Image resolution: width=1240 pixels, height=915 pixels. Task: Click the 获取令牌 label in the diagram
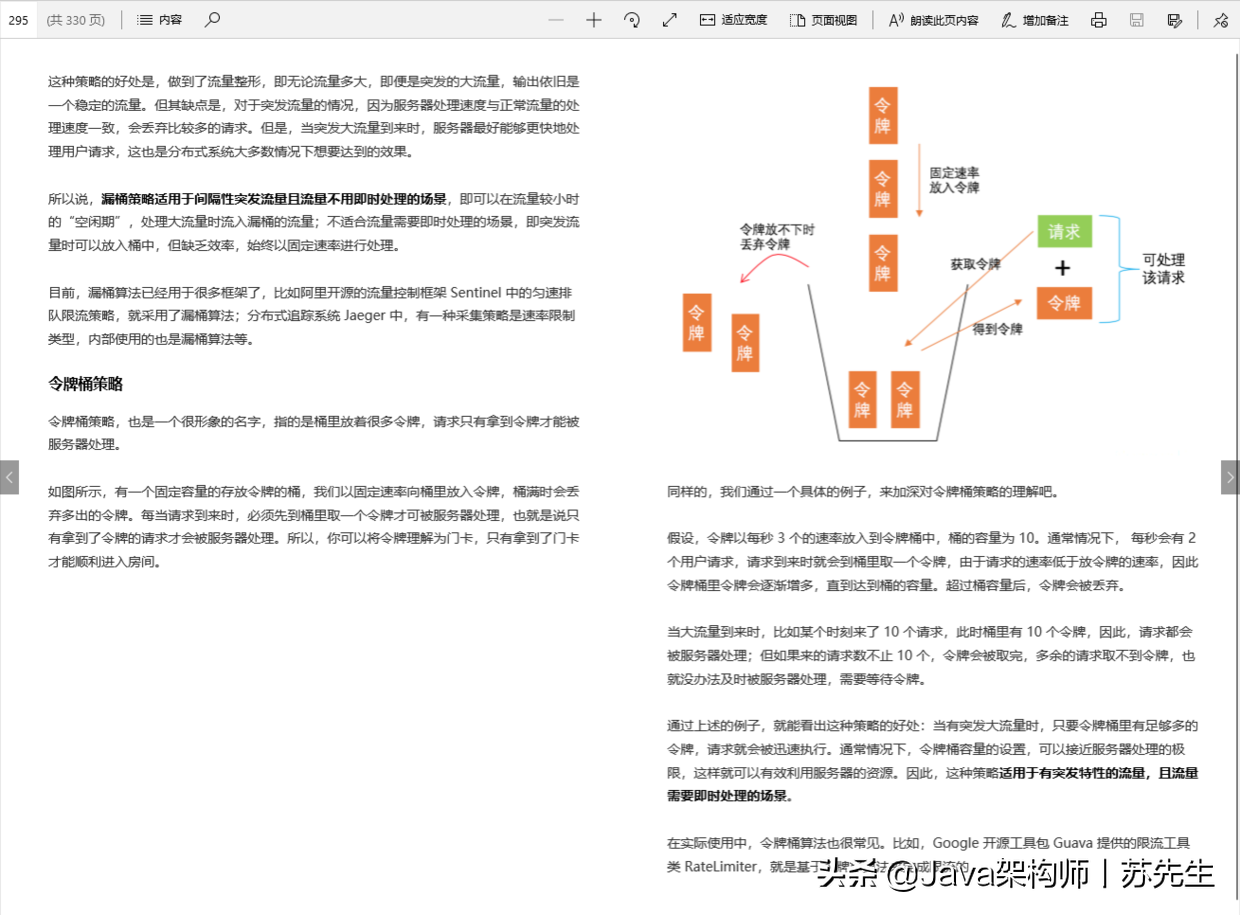(975, 265)
